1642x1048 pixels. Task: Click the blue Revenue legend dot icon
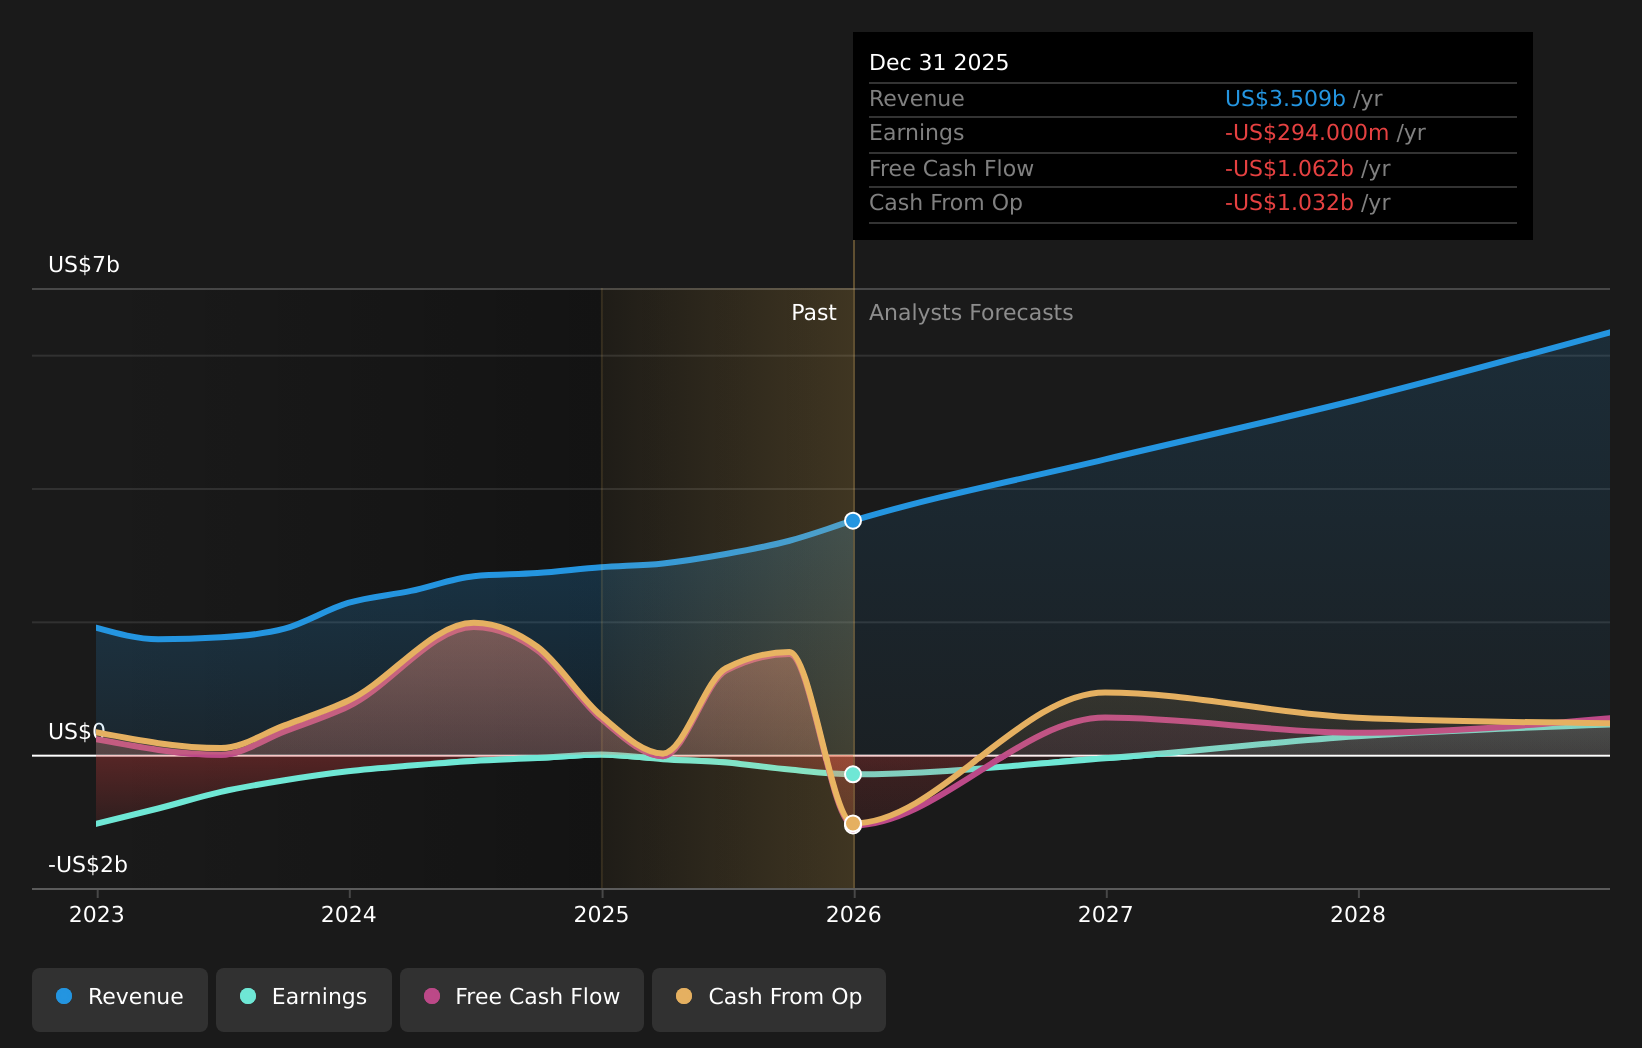(x=64, y=997)
